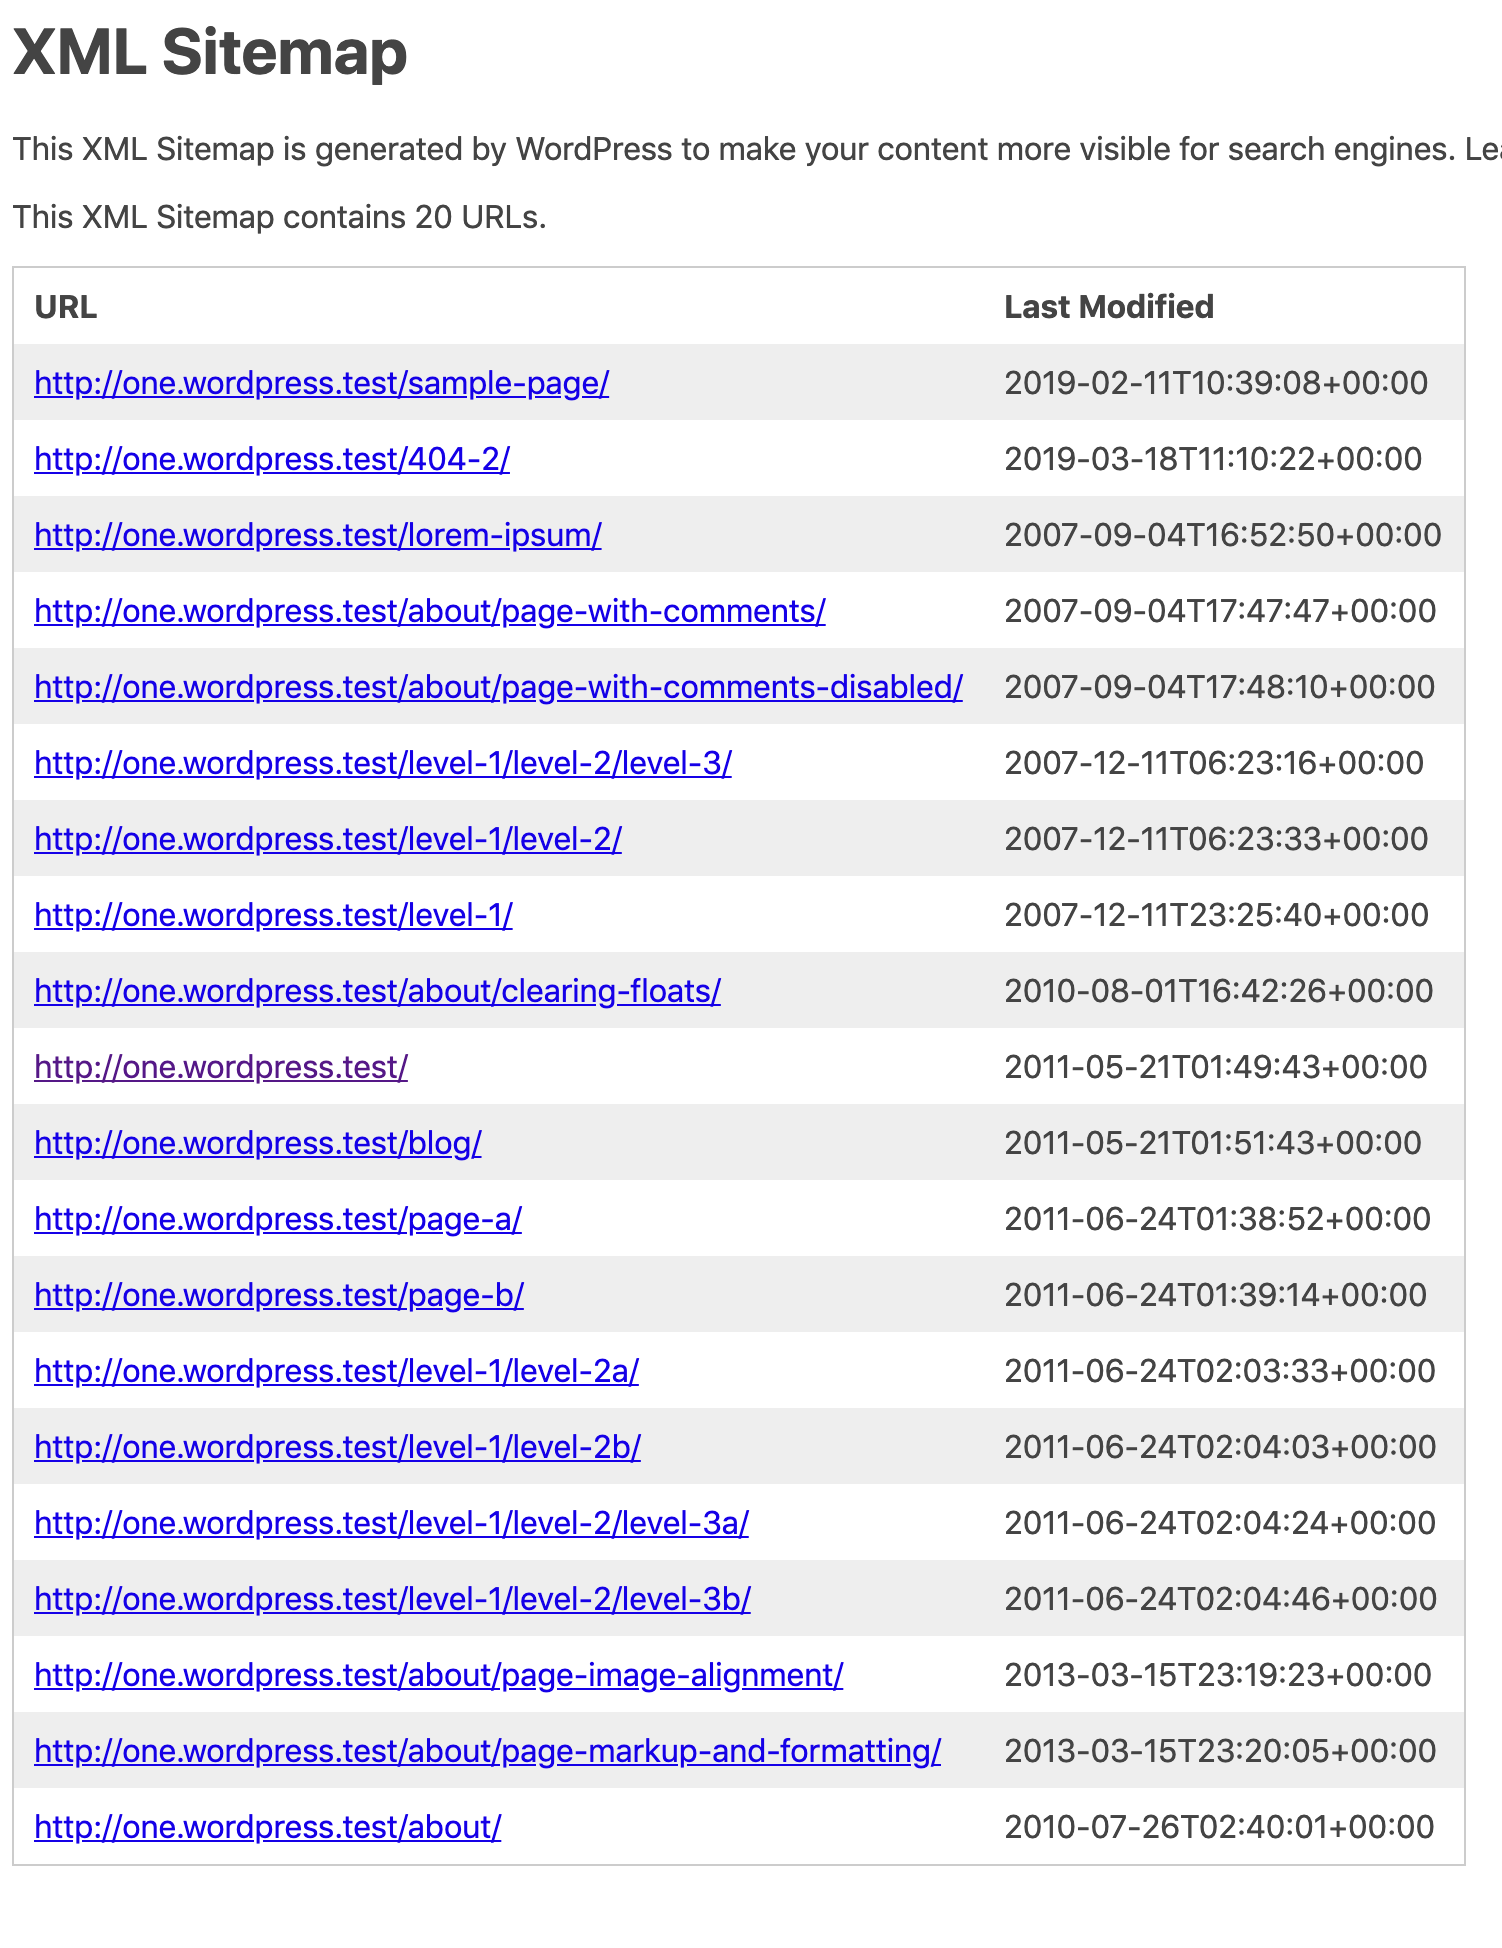
Task: Click the about page link
Action: [266, 1827]
